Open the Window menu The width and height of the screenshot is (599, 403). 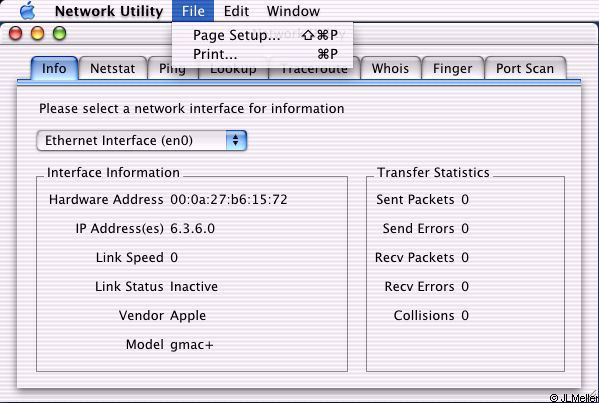[x=293, y=11]
